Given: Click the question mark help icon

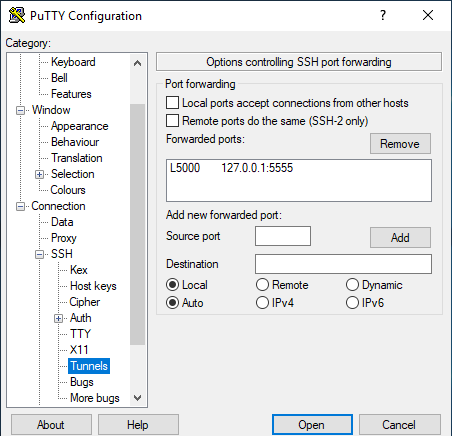Looking at the screenshot, I should (383, 15).
